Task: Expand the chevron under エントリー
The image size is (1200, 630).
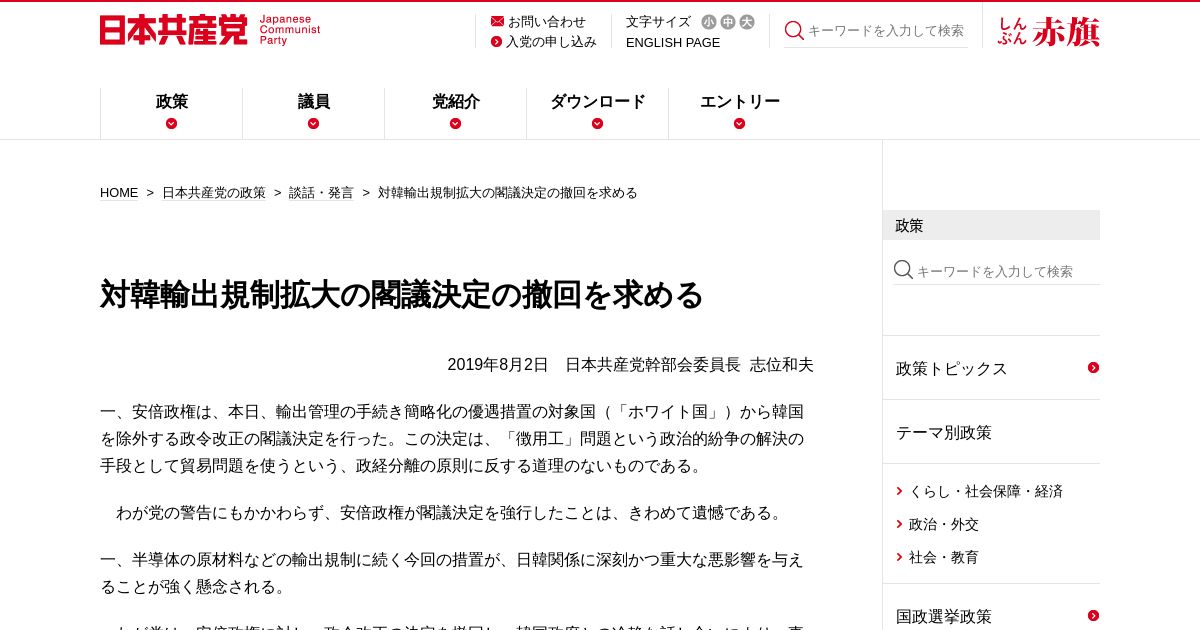Action: pos(740,123)
